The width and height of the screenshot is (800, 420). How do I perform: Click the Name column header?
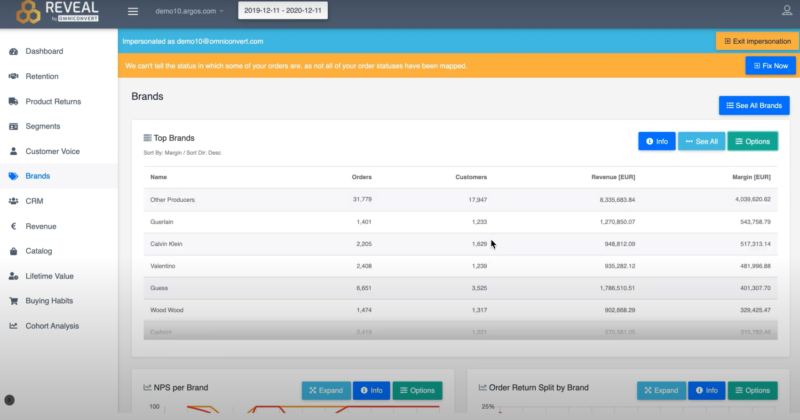(158, 177)
